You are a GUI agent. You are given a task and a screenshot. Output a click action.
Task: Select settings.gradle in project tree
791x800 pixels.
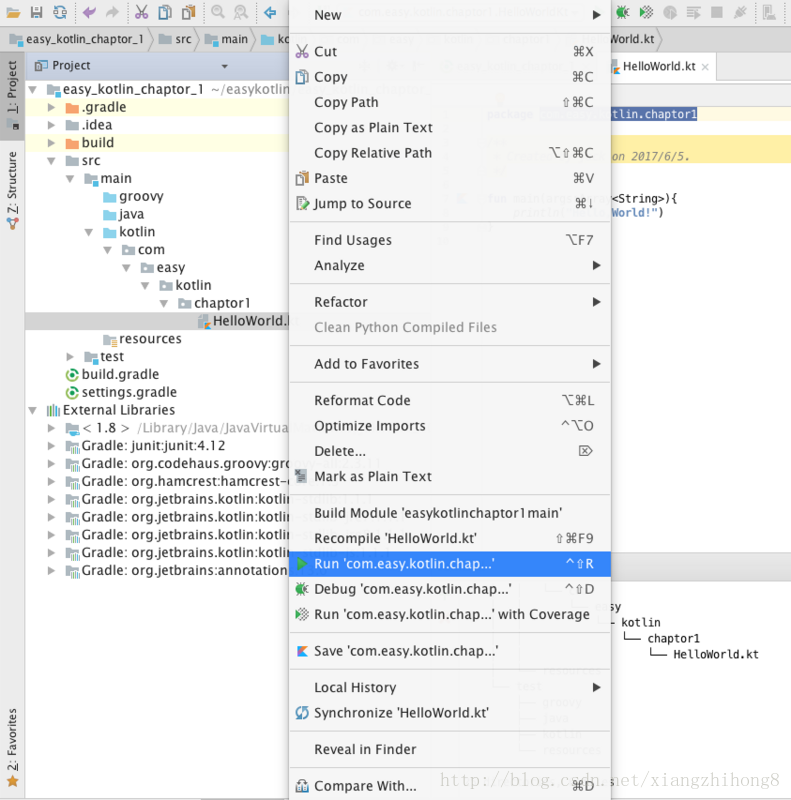[121, 392]
